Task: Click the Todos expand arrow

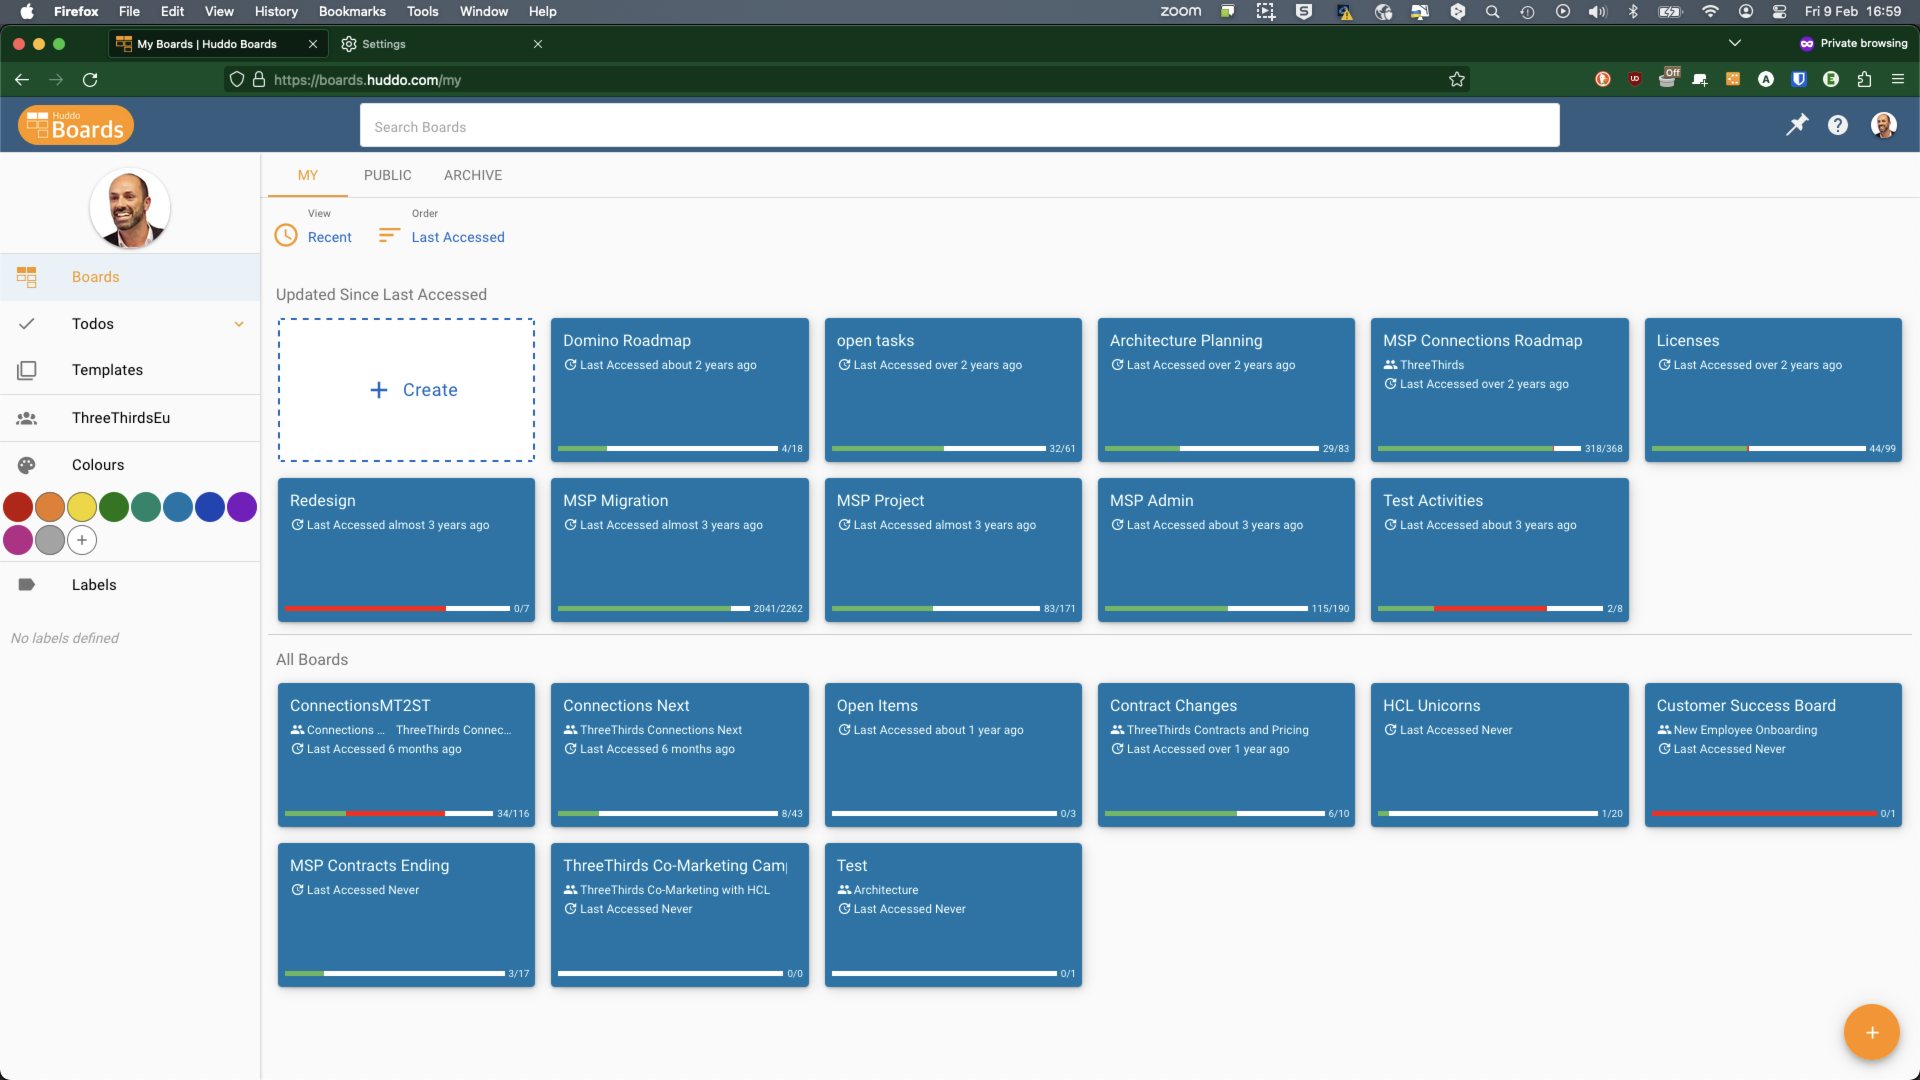Action: [239, 323]
